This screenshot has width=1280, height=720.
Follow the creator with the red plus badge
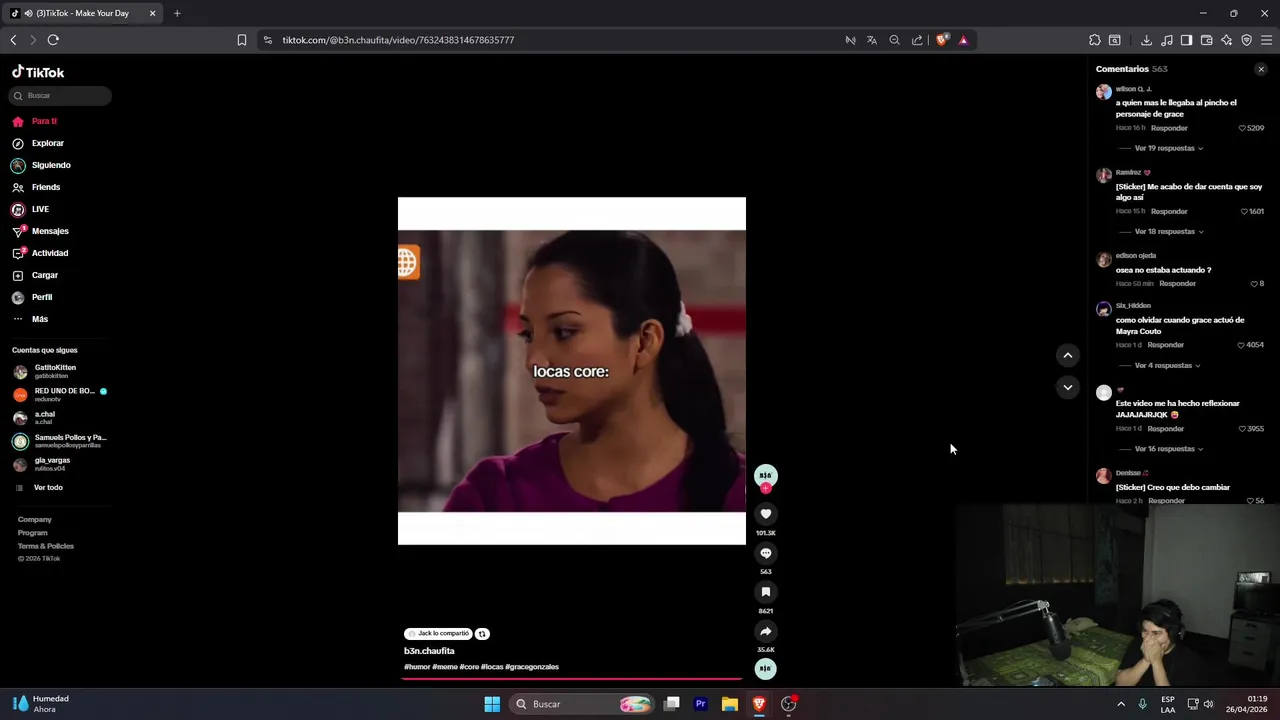pos(766,488)
